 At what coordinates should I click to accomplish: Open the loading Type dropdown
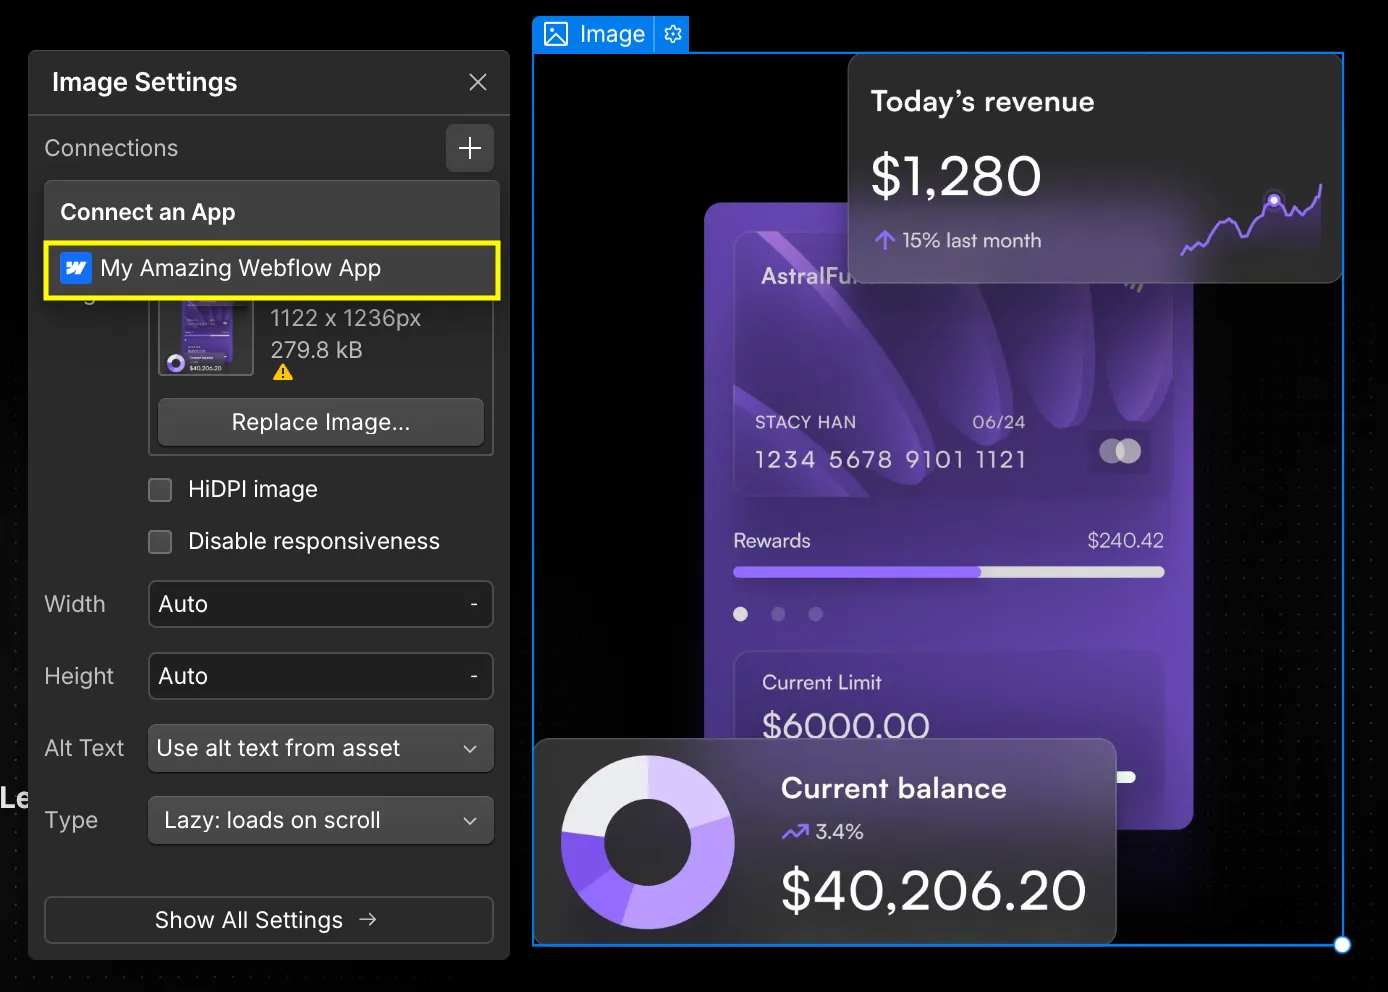point(321,820)
